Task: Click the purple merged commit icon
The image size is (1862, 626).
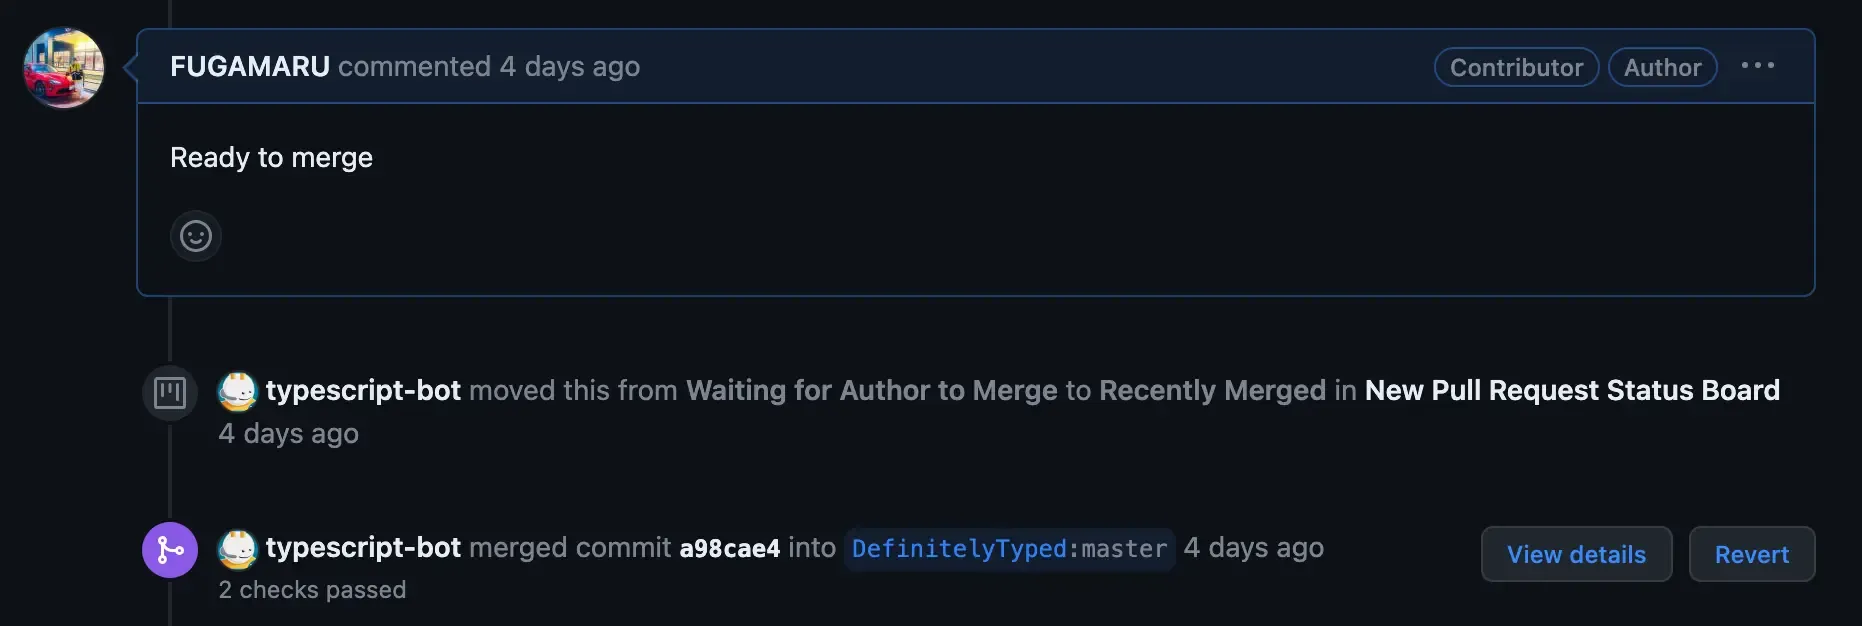Action: [x=170, y=550]
